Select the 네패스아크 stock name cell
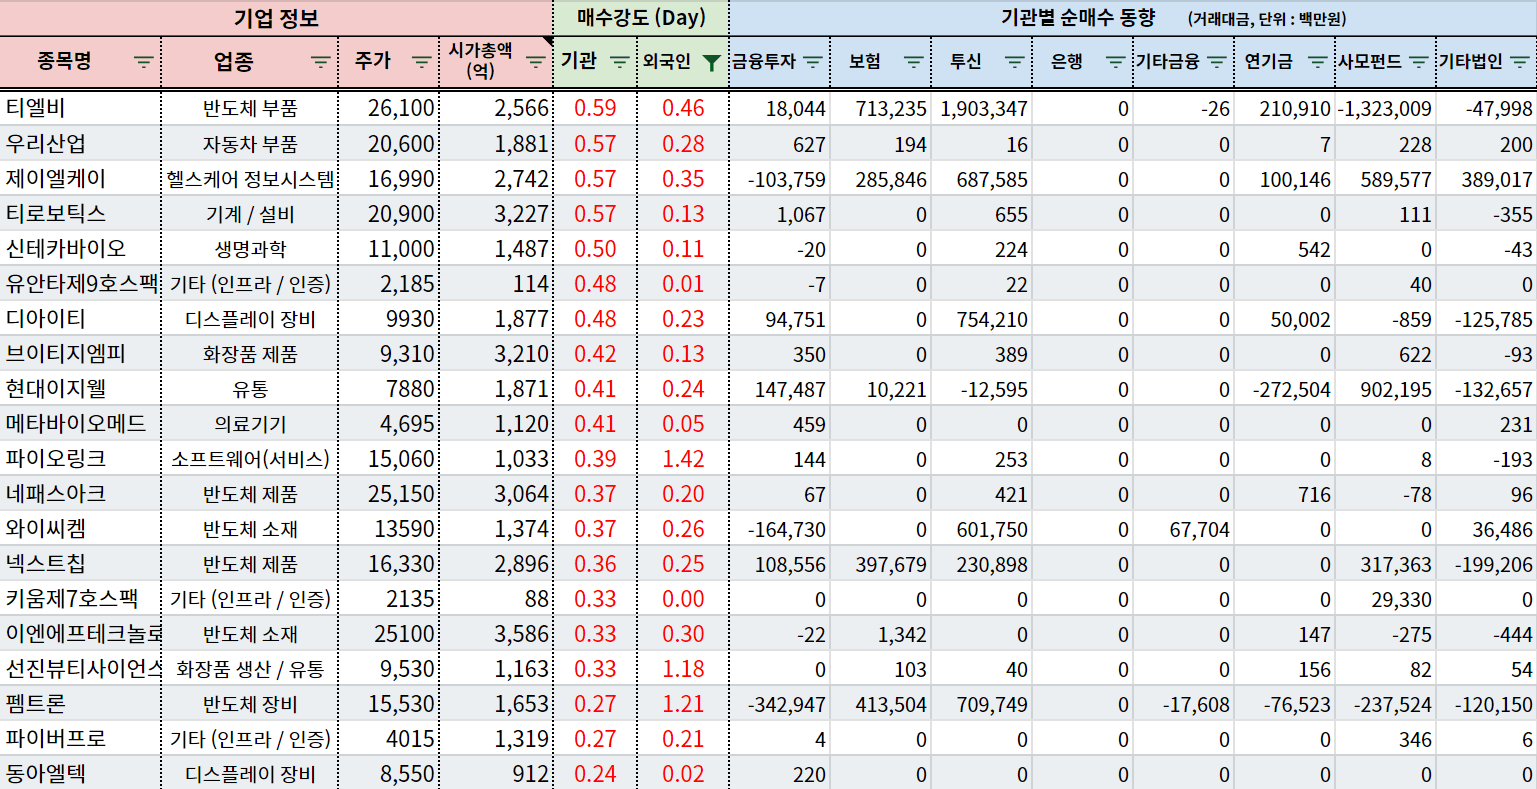The image size is (1537, 789). click(80, 493)
